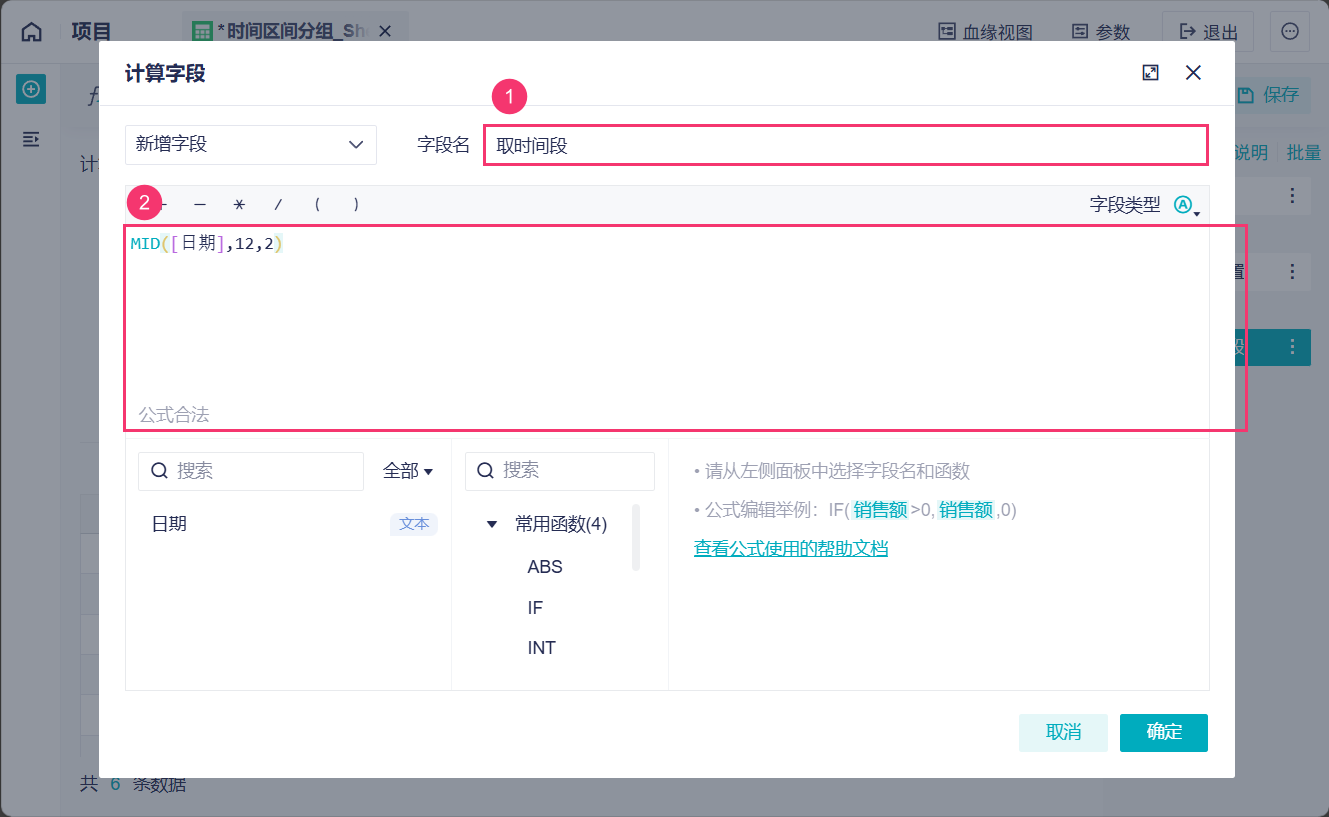1329x817 pixels.
Task: Click the 确定 confirm button
Action: pos(1164,732)
